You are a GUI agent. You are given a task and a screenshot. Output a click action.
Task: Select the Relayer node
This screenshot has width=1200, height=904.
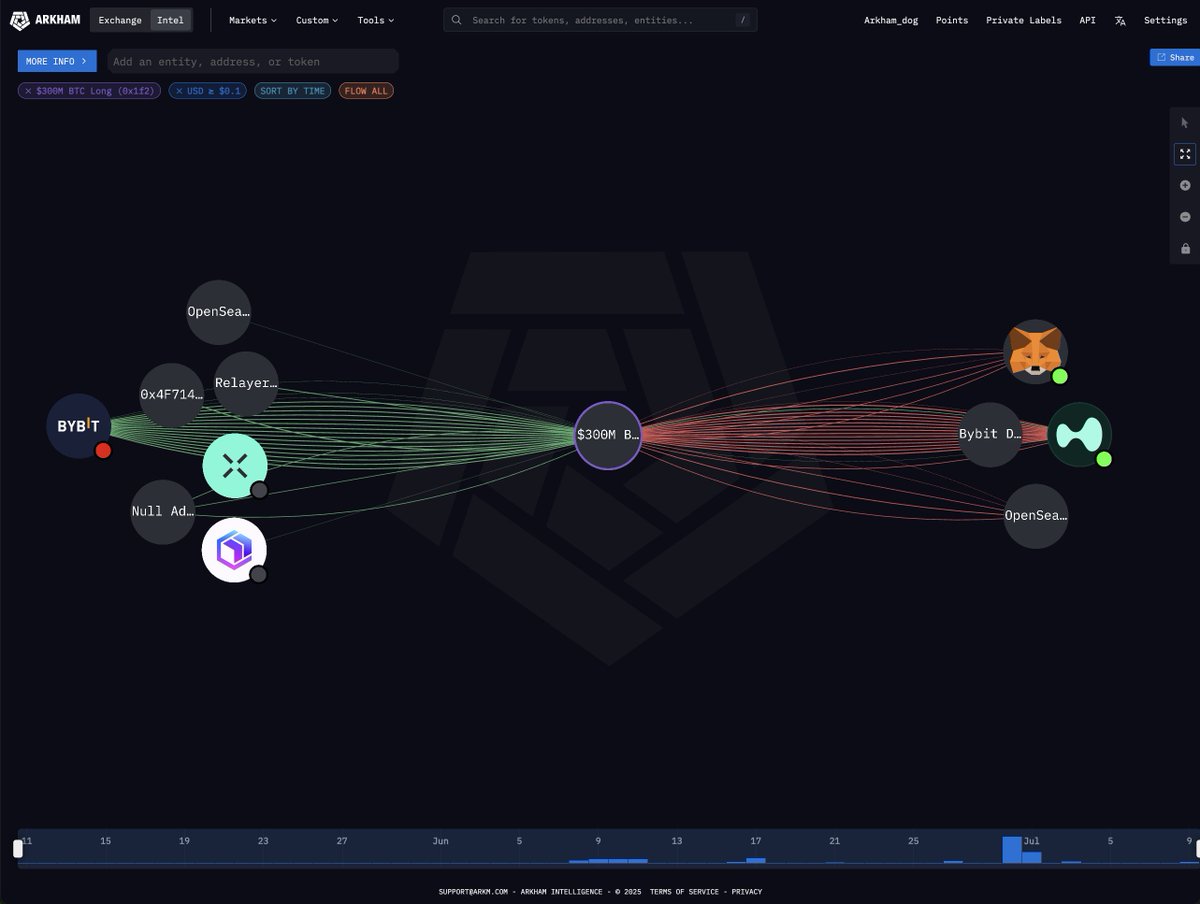pyautogui.click(x=246, y=383)
